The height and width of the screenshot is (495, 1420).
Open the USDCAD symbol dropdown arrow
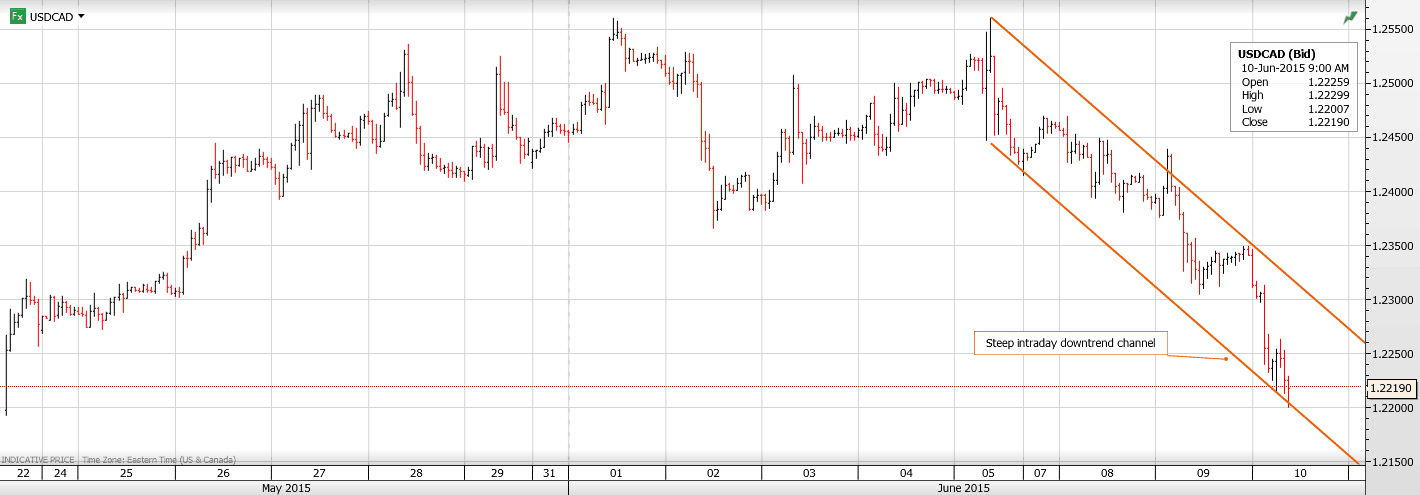tap(81, 16)
